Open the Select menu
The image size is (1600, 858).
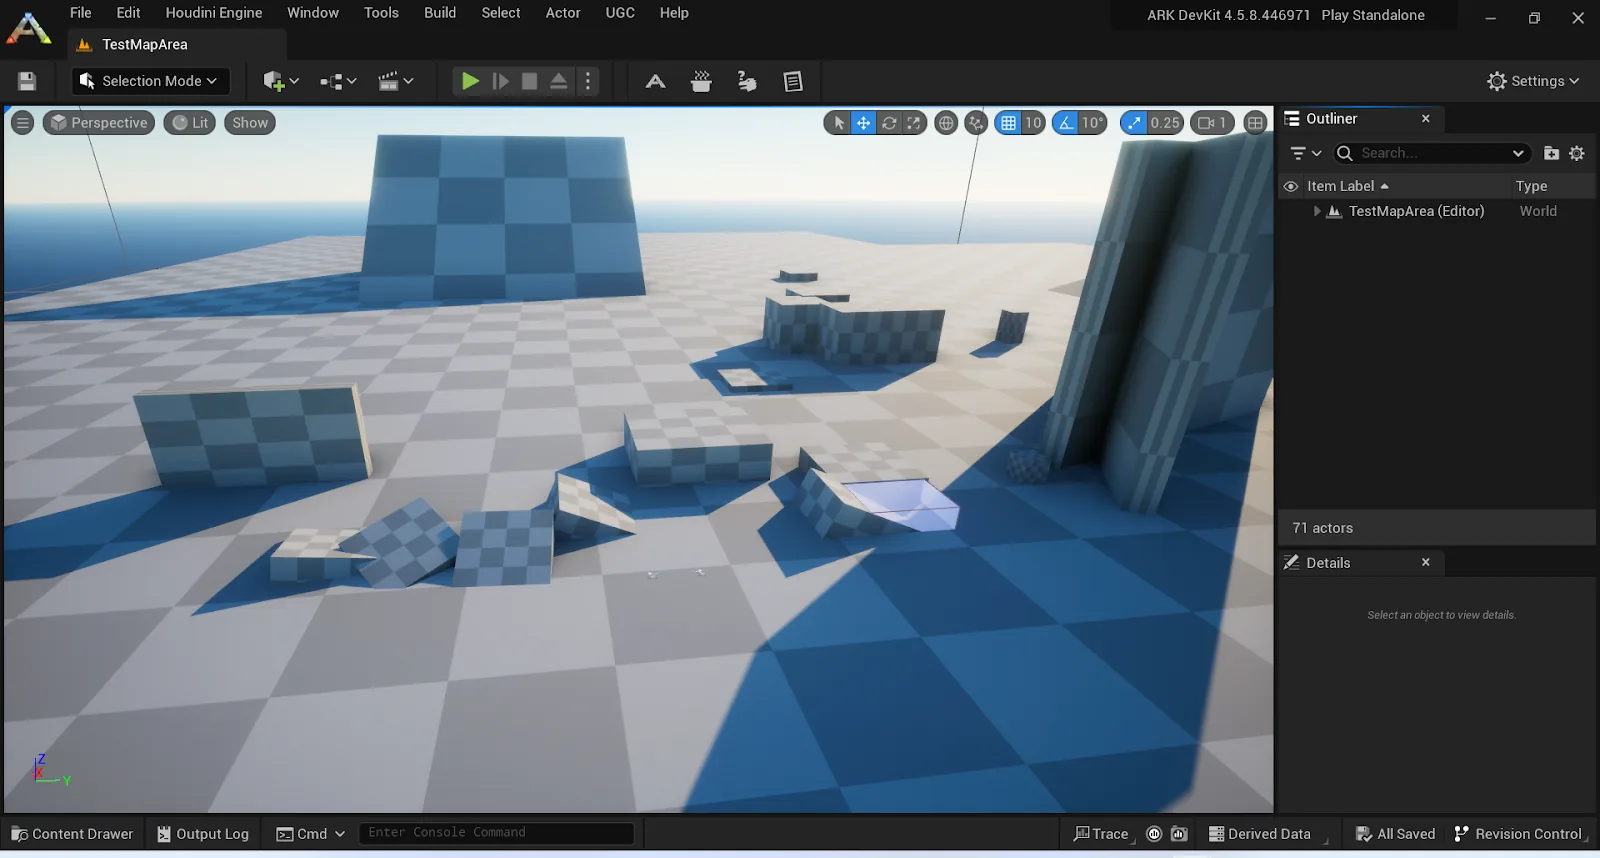501,13
